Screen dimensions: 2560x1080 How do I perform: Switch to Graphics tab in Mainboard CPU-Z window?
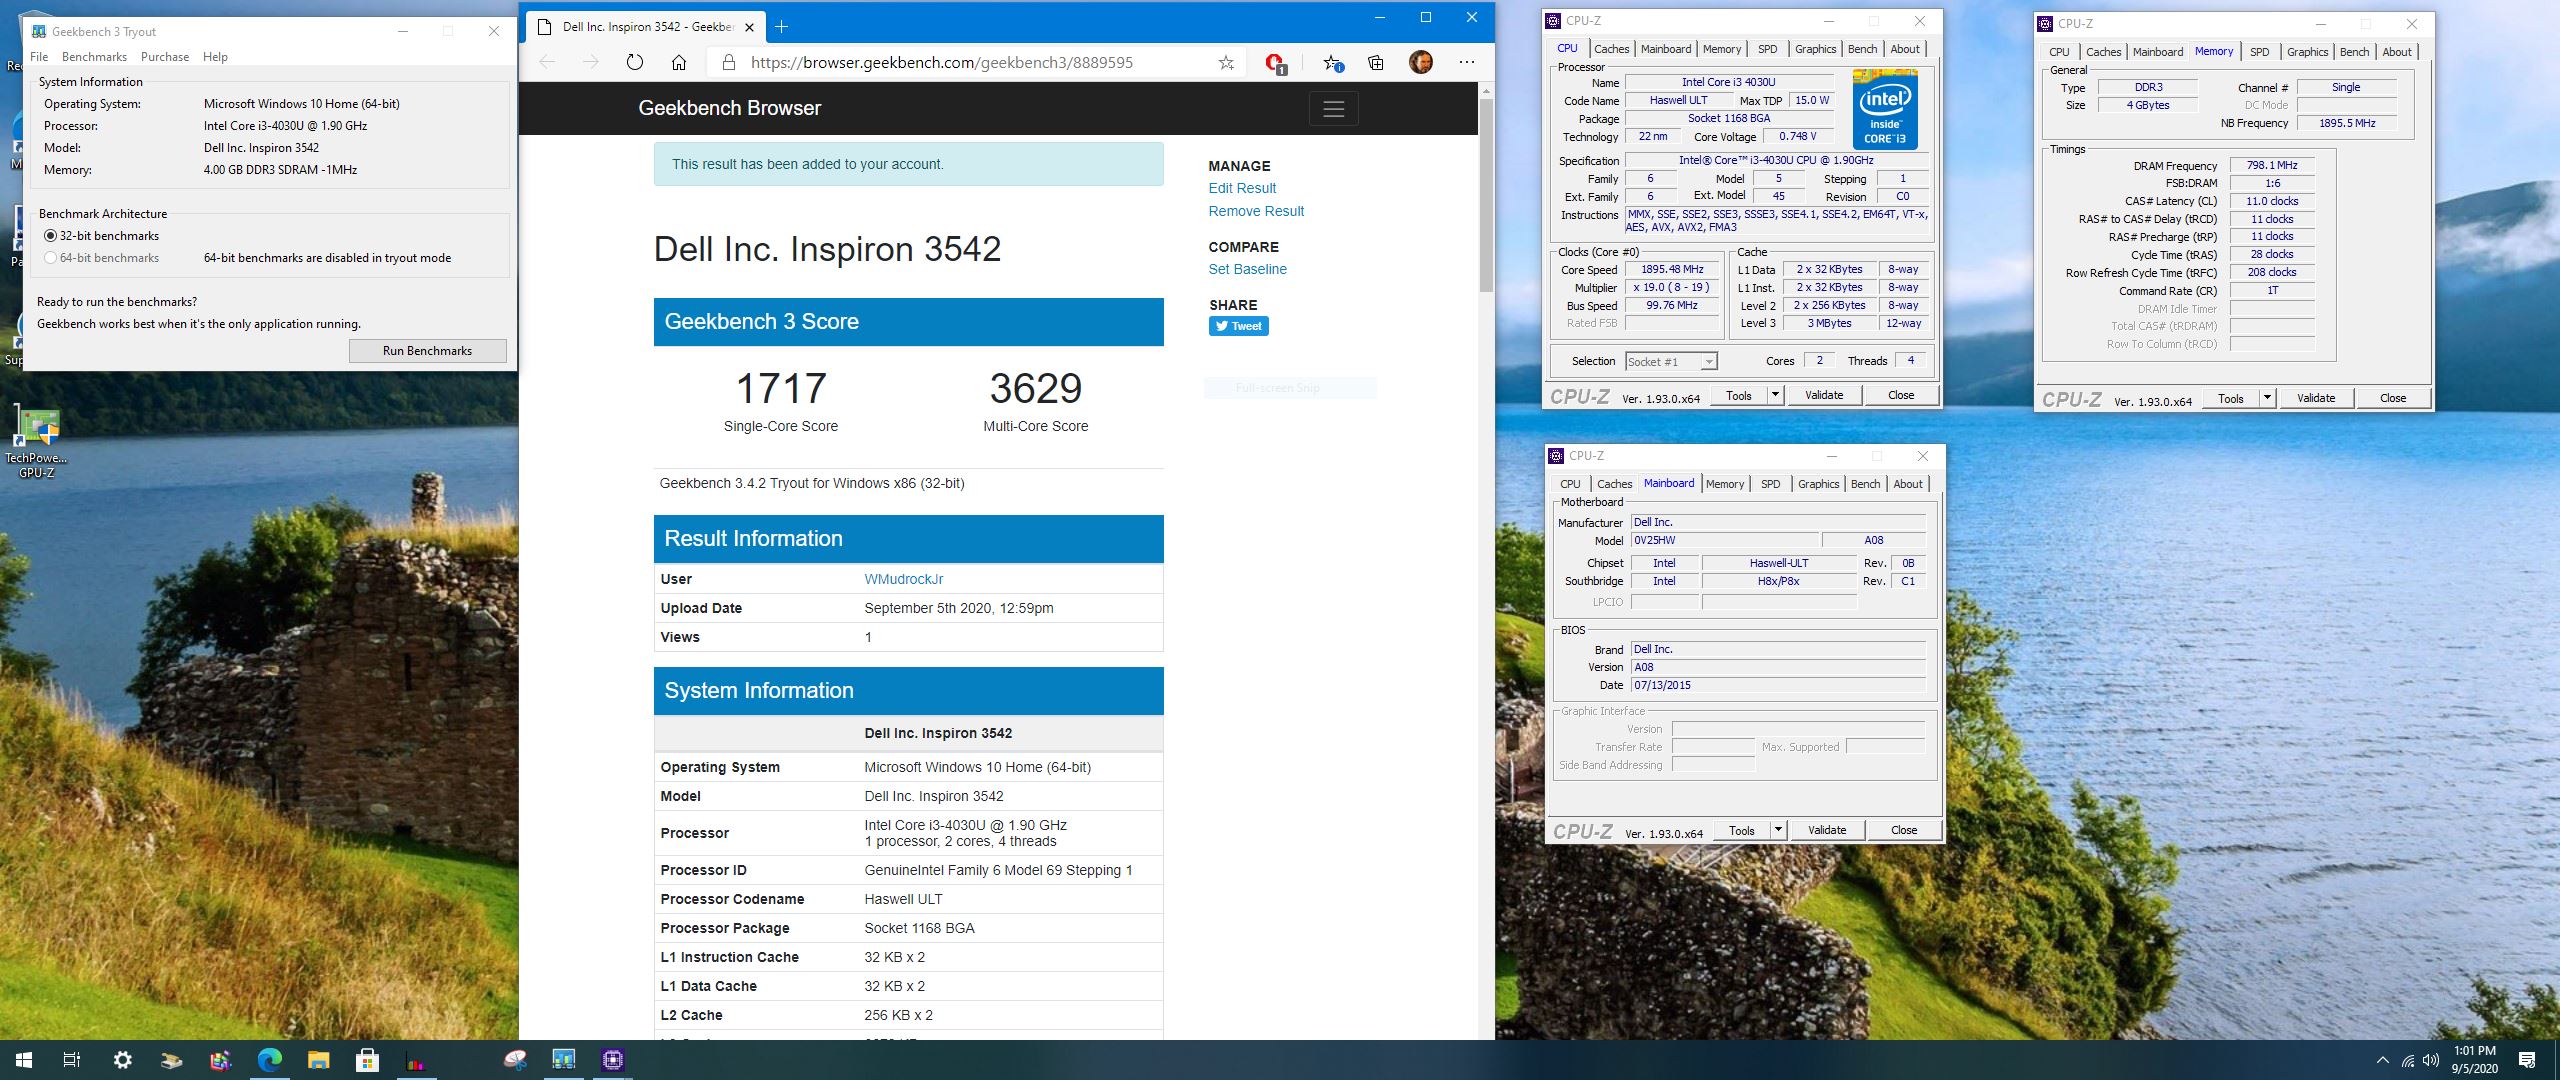pyautogui.click(x=1818, y=484)
